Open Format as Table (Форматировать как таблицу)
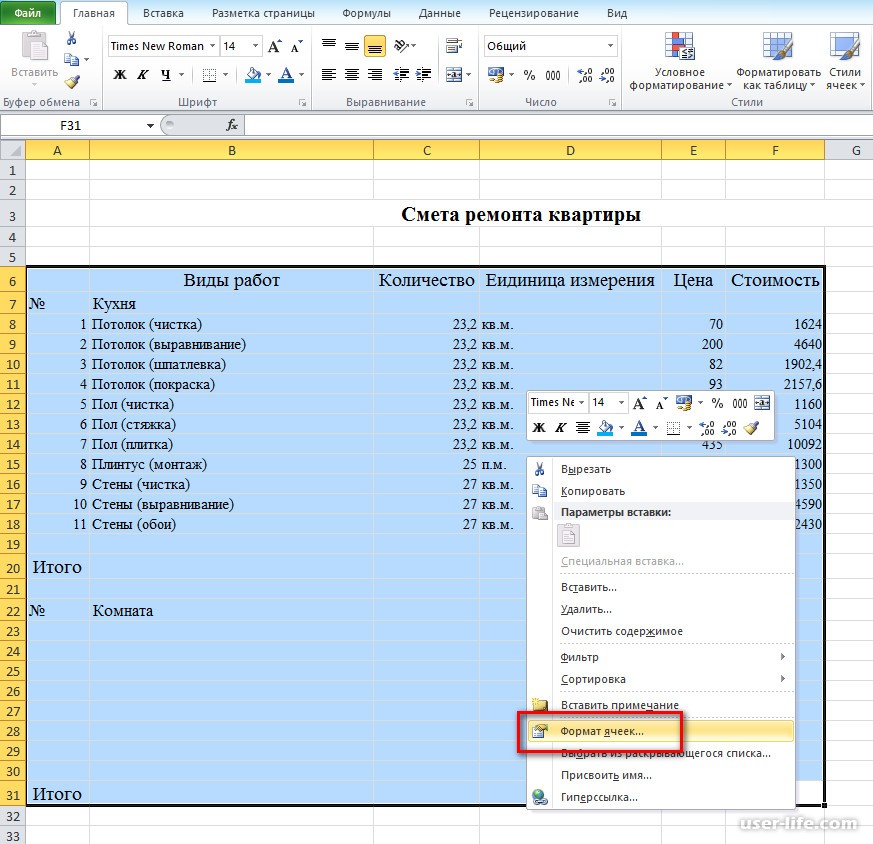The height and width of the screenshot is (844, 873). pyautogui.click(x=778, y=61)
